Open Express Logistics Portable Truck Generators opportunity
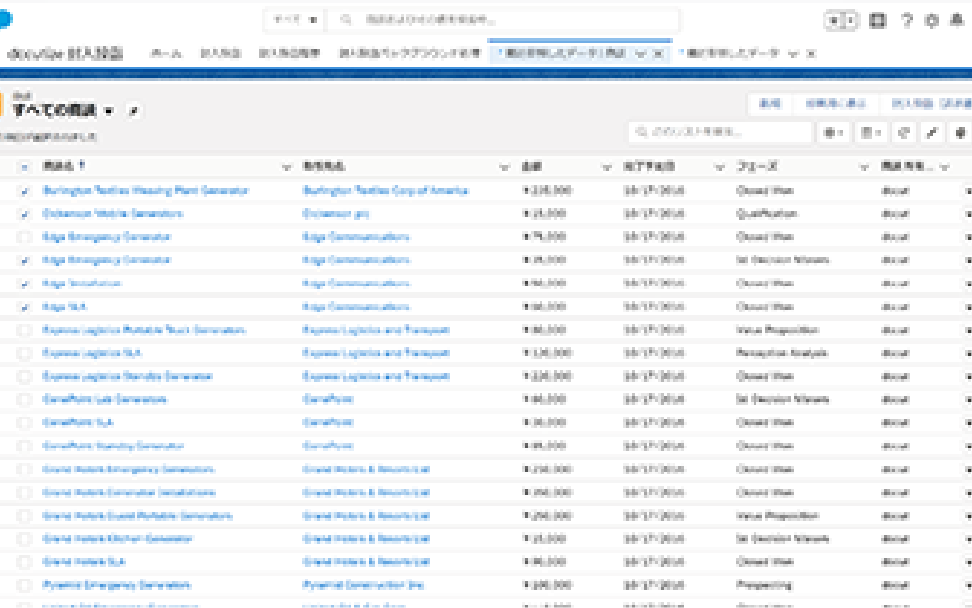 coord(144,330)
